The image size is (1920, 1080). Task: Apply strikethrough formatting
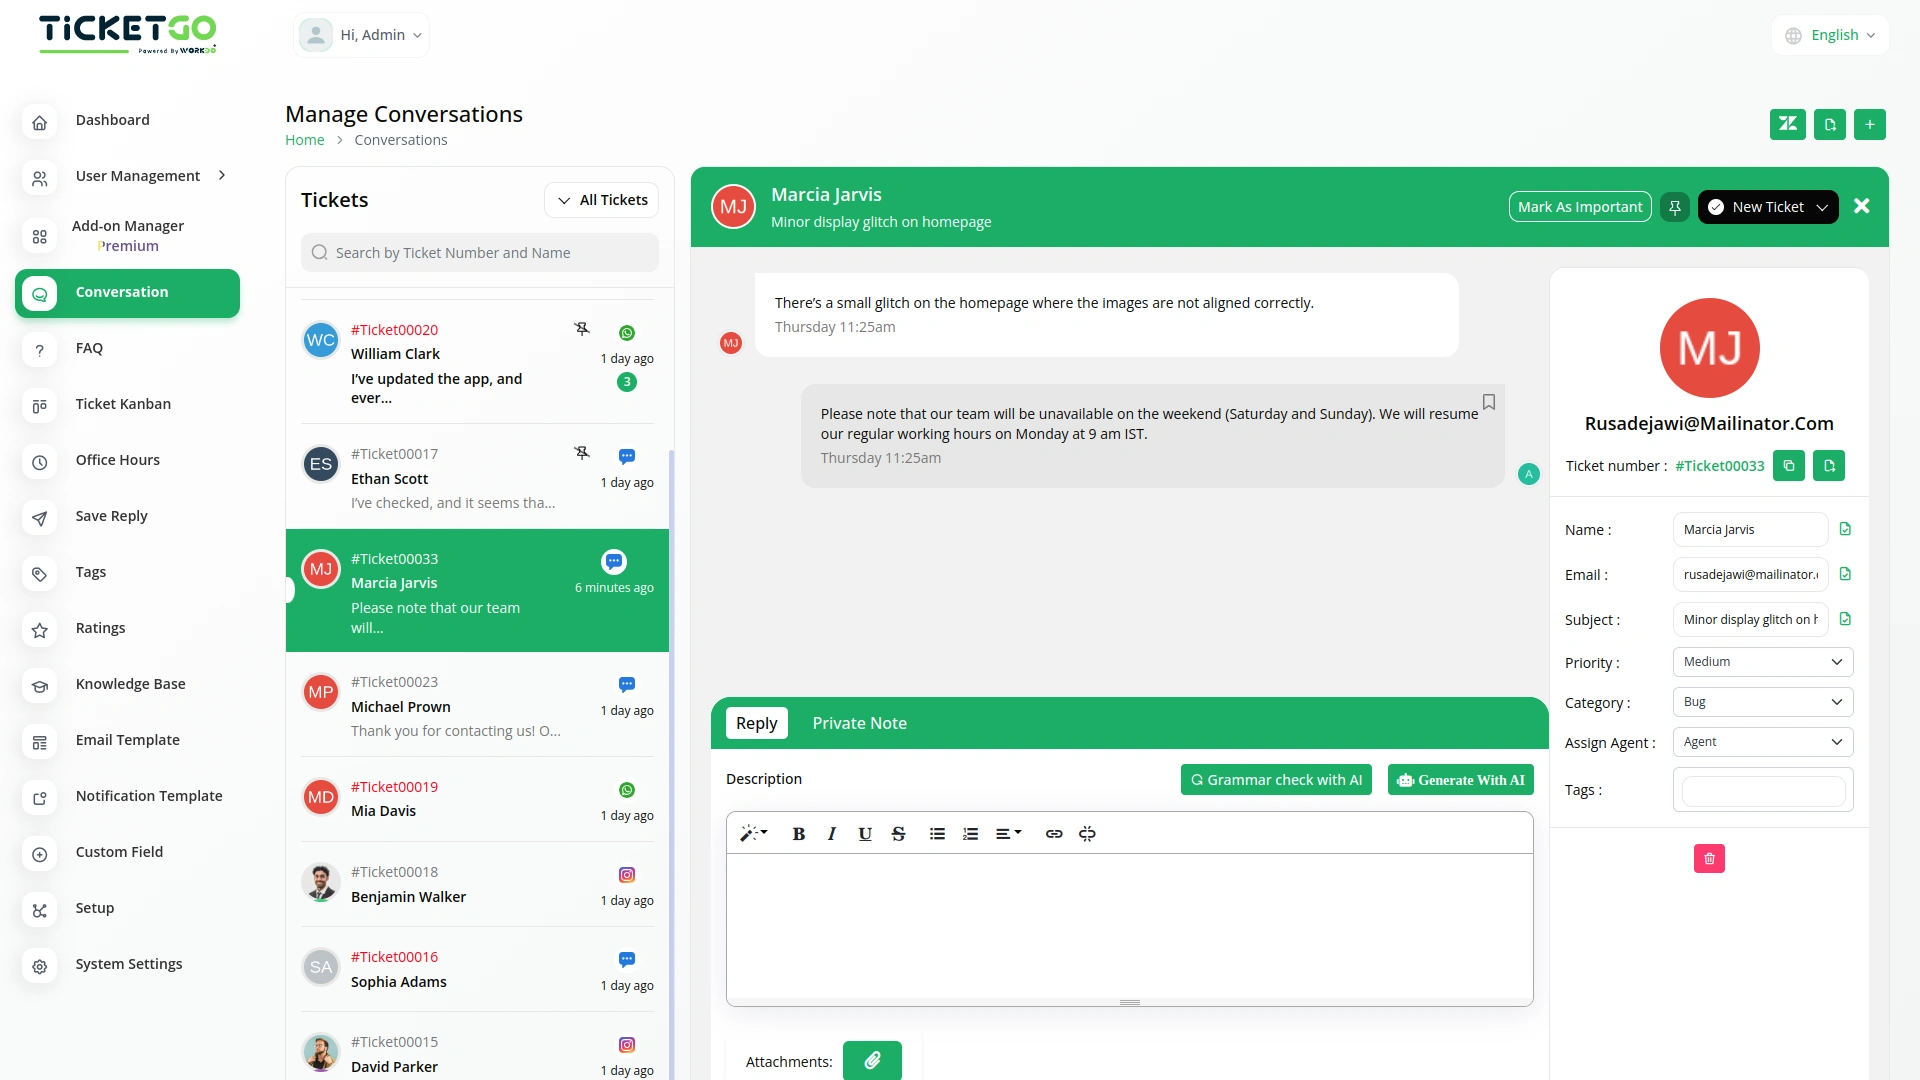click(x=898, y=833)
